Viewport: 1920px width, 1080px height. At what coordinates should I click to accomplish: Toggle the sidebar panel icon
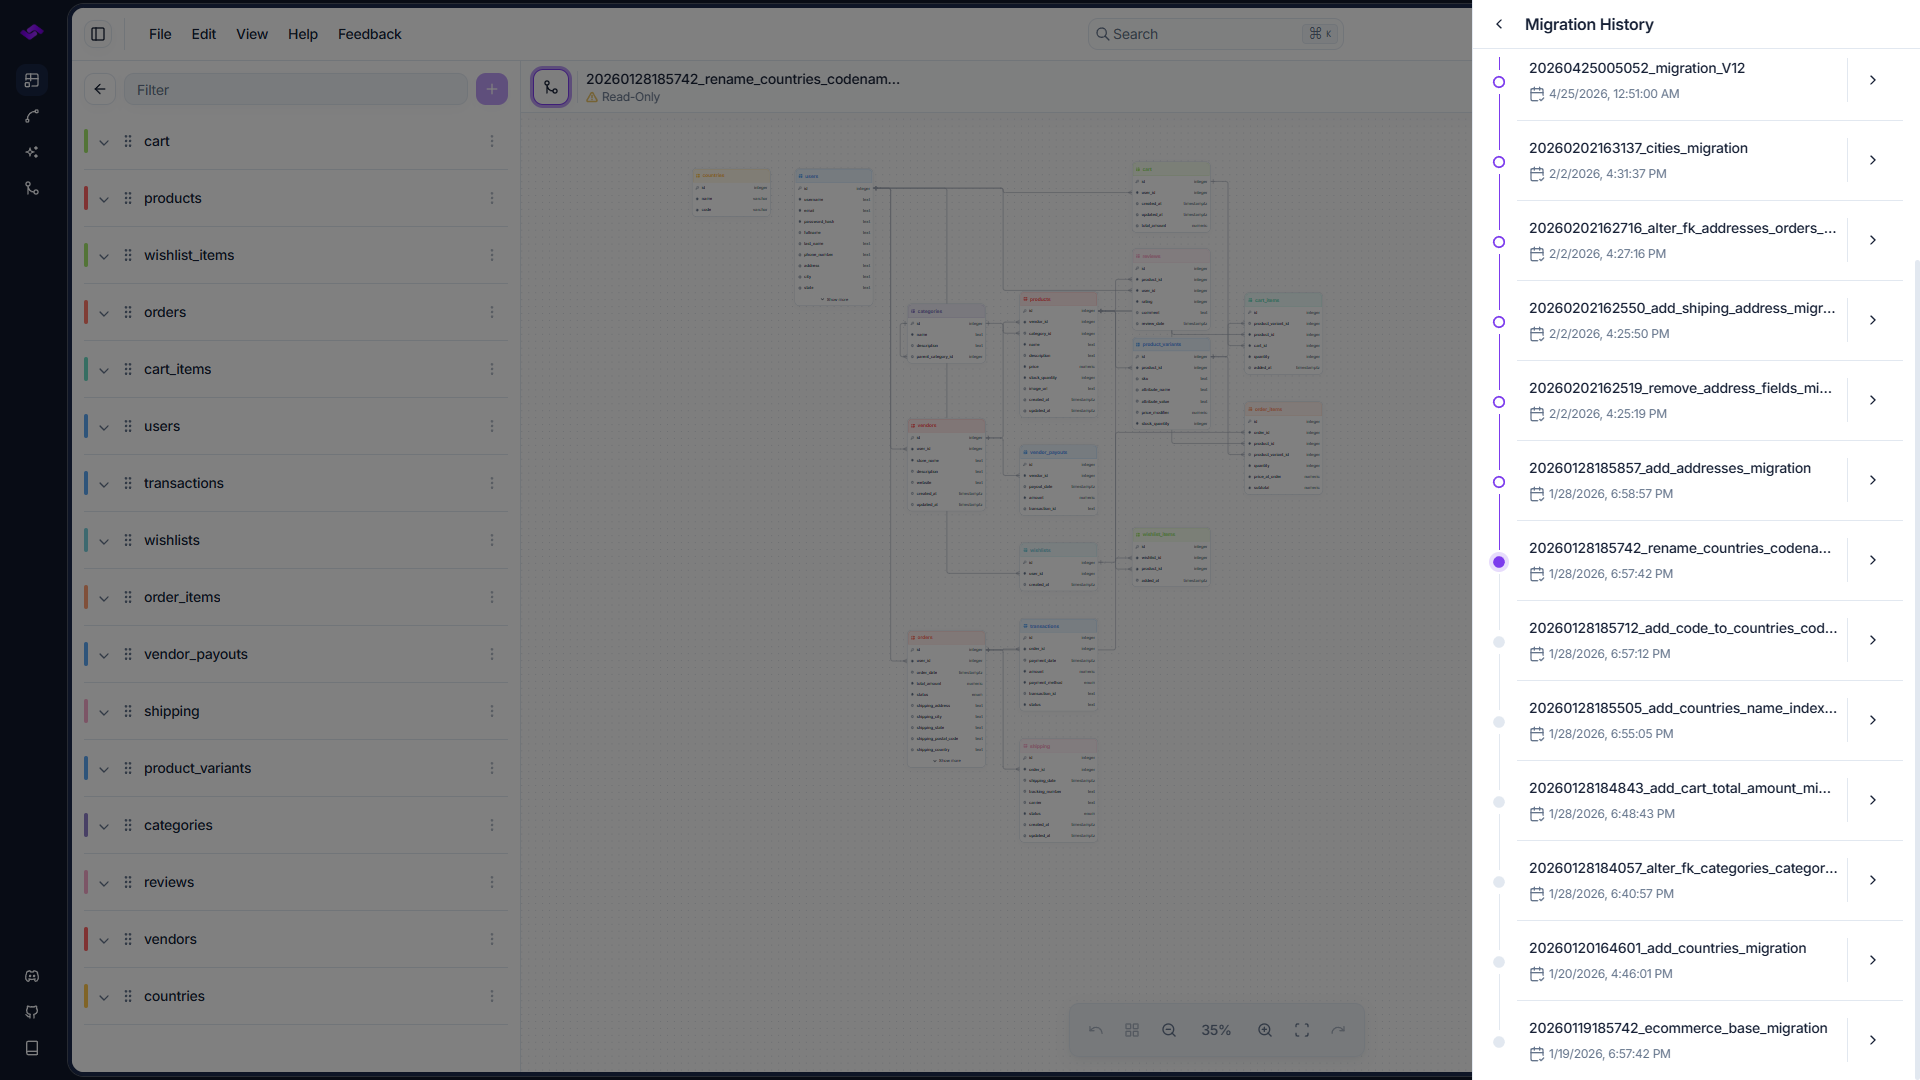click(98, 34)
